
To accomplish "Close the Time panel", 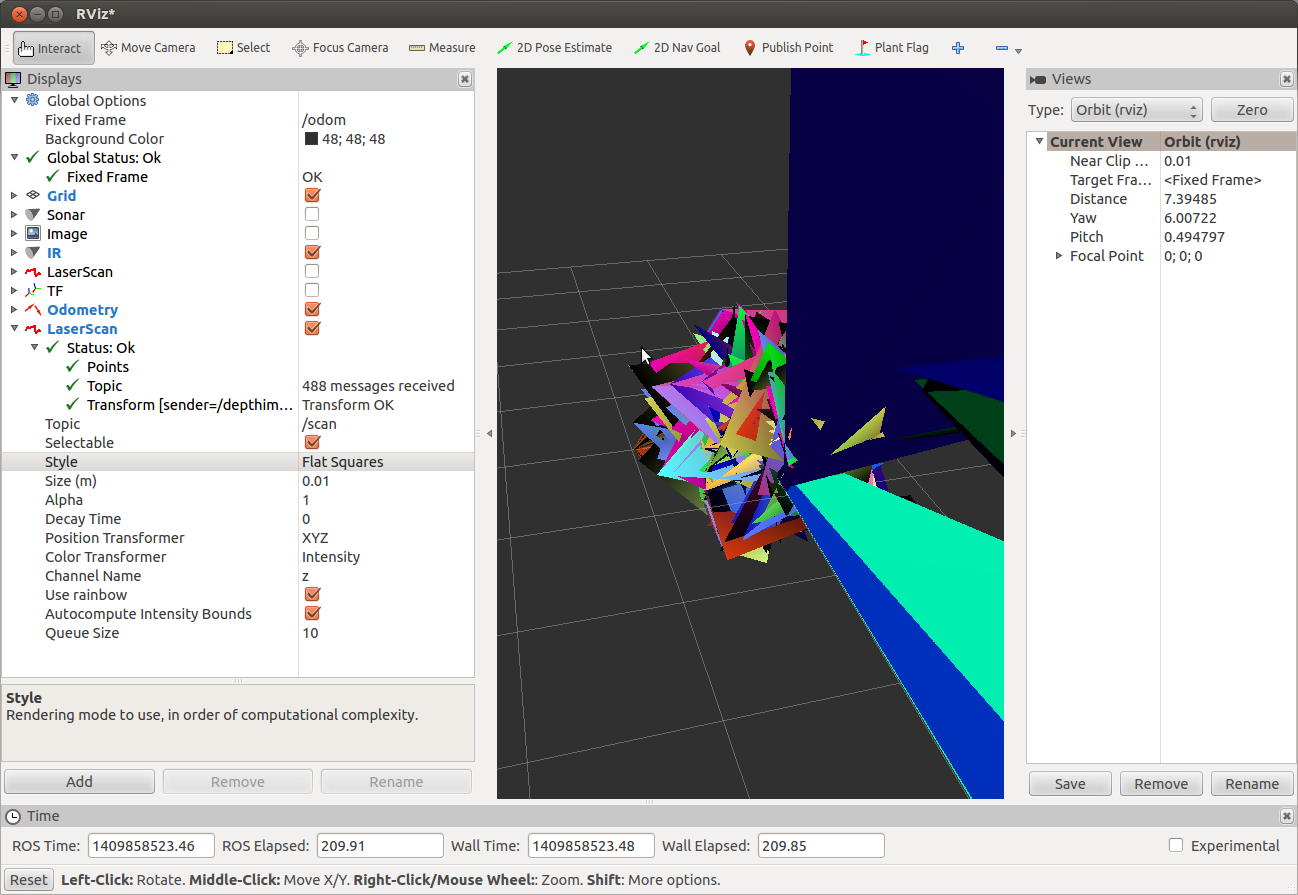I will click(1286, 816).
